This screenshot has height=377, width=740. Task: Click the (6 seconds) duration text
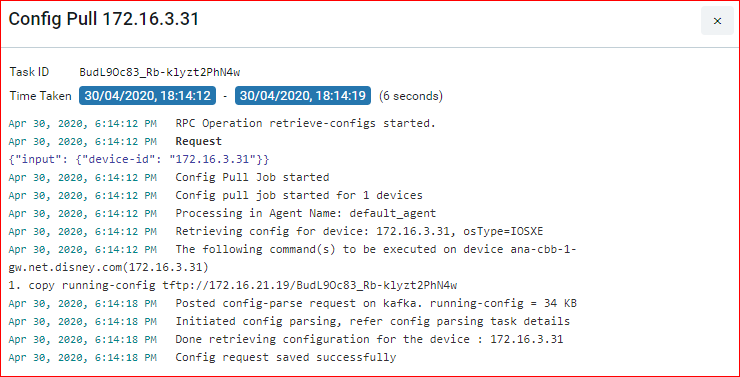click(x=411, y=96)
